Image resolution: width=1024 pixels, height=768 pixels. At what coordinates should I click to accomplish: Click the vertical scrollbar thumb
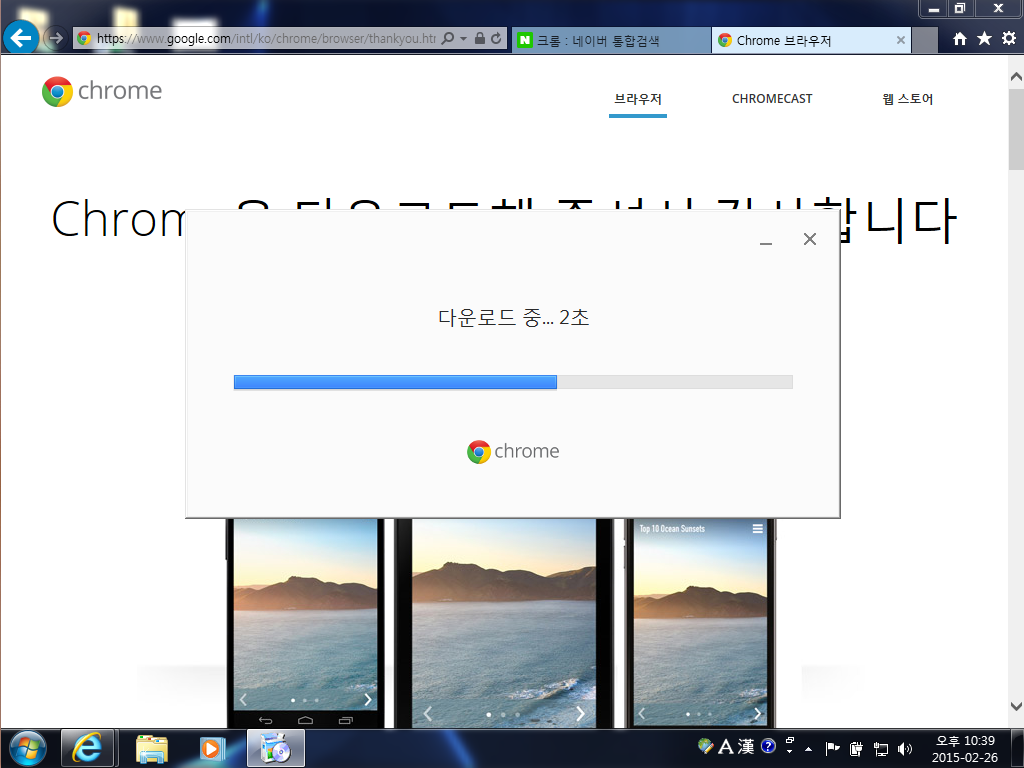click(1016, 129)
